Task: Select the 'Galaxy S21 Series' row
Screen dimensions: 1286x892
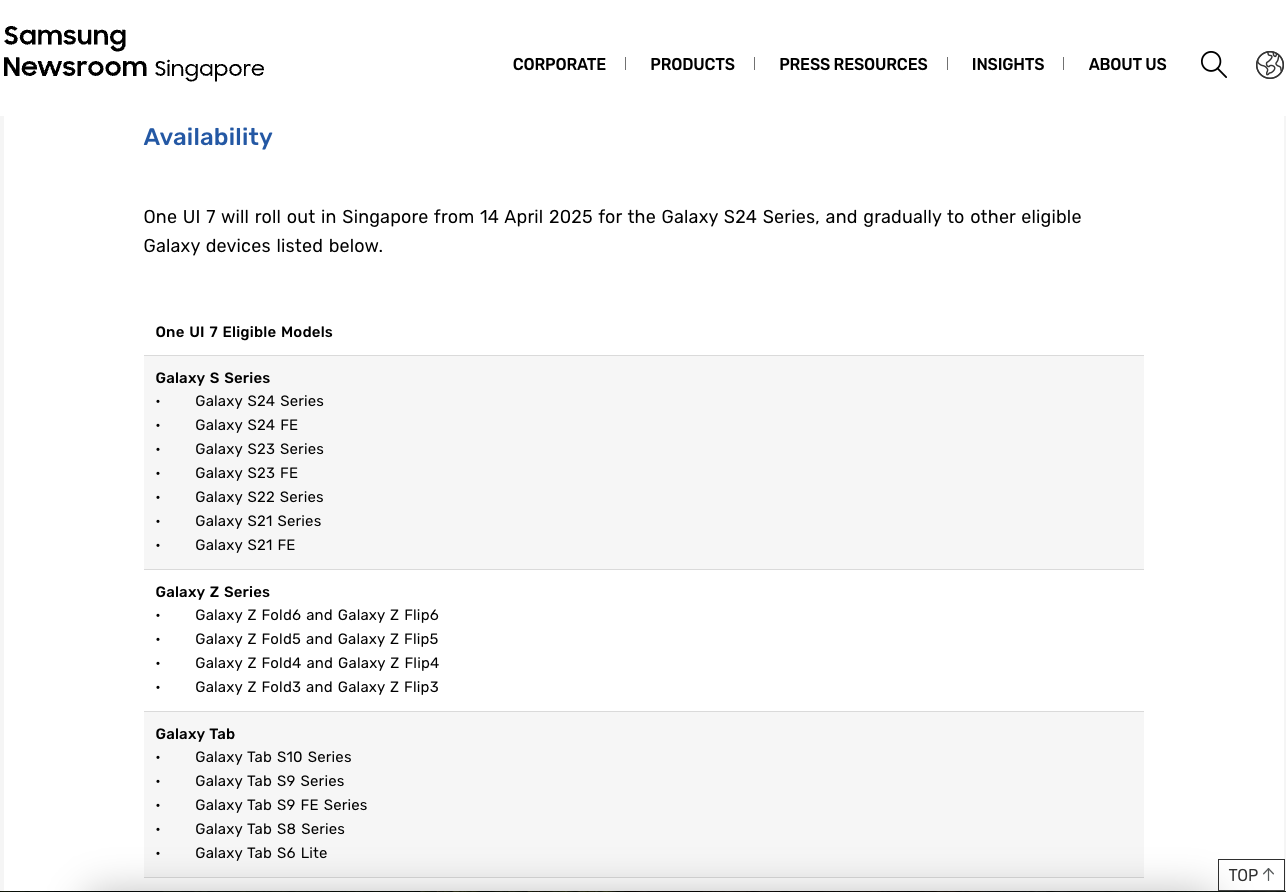Action: point(258,521)
